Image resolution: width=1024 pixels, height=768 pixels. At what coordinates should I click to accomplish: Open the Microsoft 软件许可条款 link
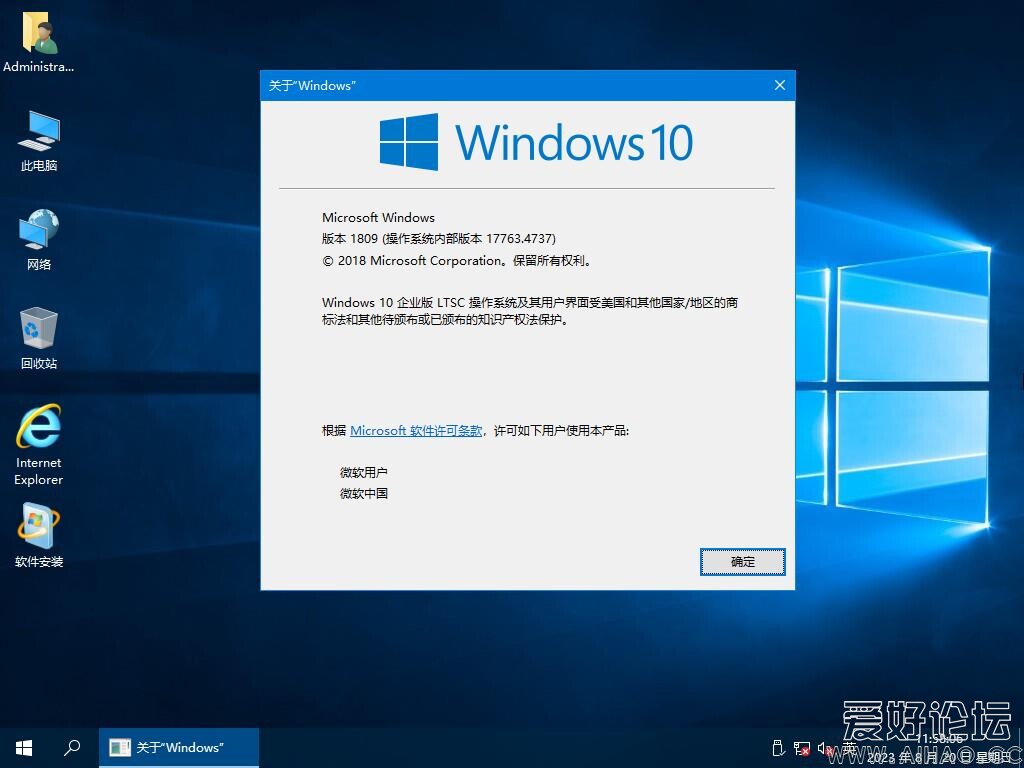pos(416,431)
